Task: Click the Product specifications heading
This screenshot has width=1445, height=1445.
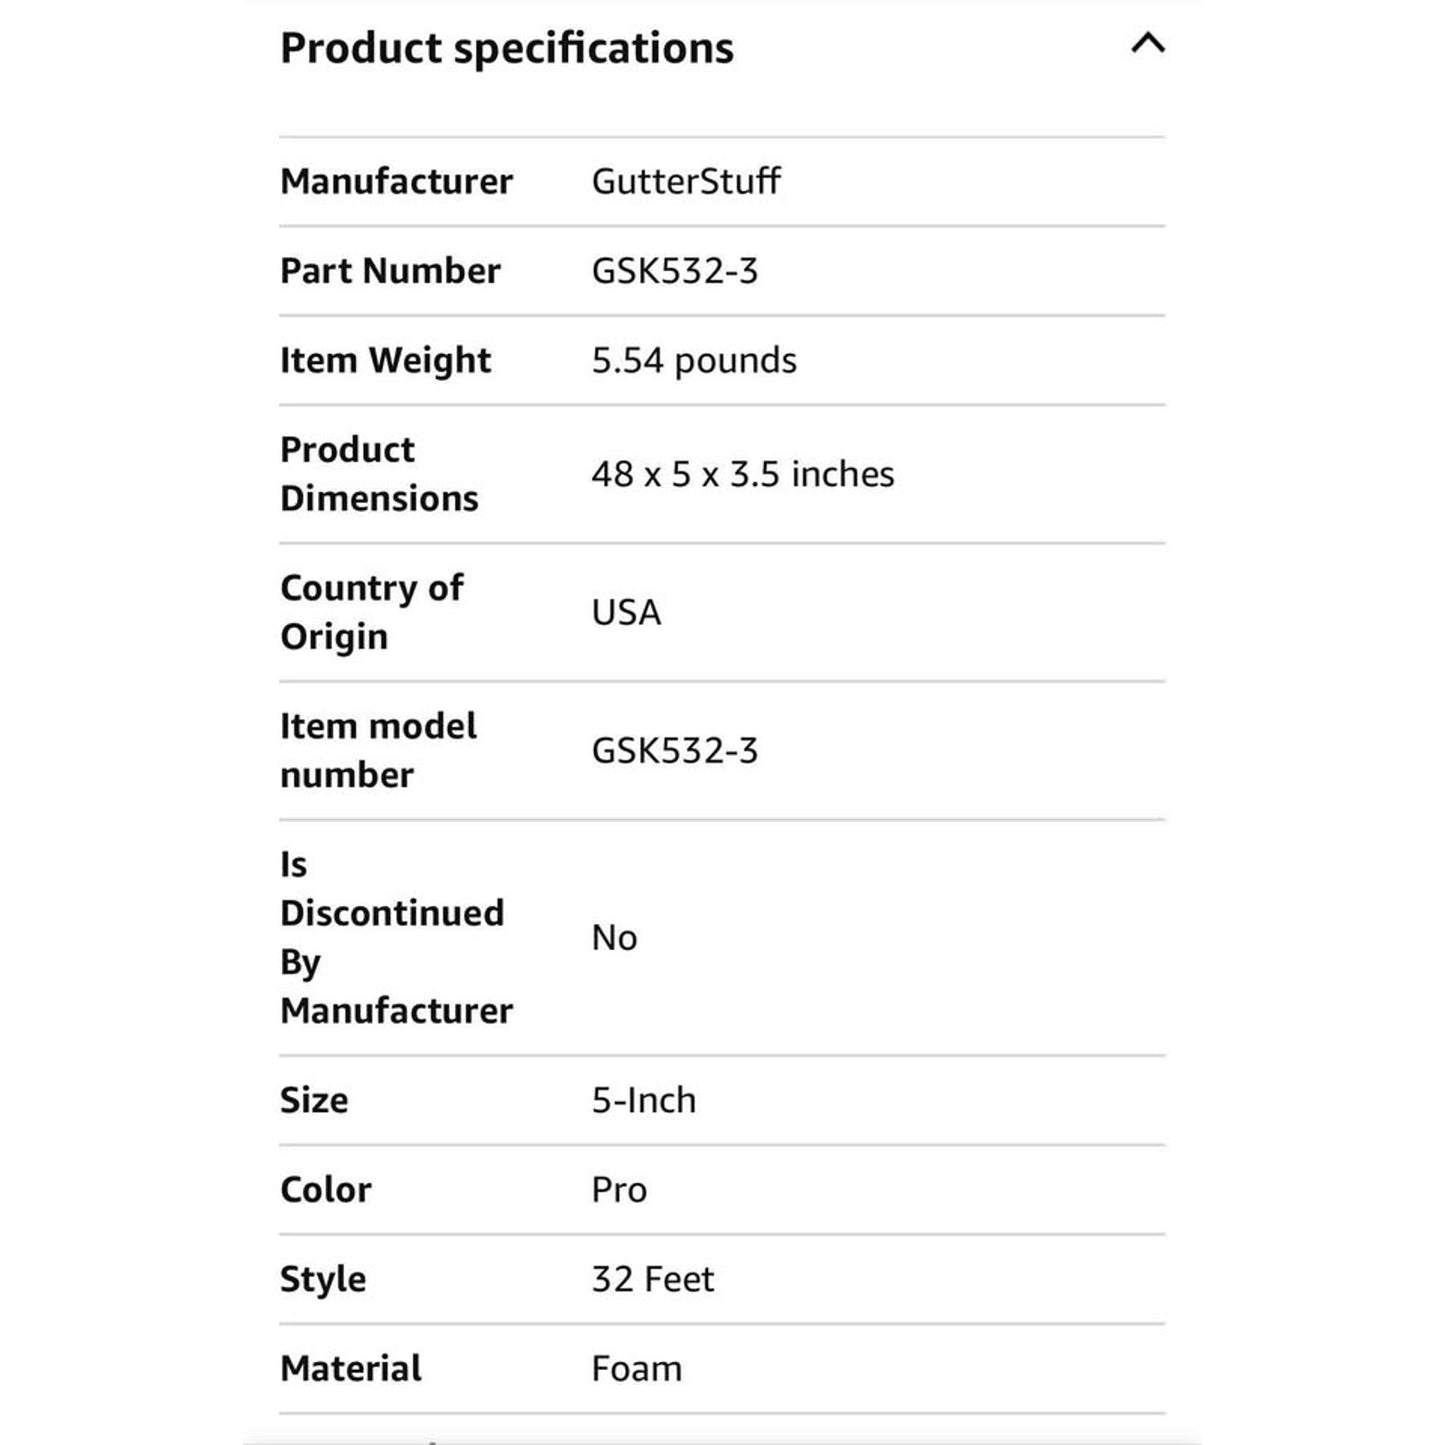Action: tap(507, 48)
